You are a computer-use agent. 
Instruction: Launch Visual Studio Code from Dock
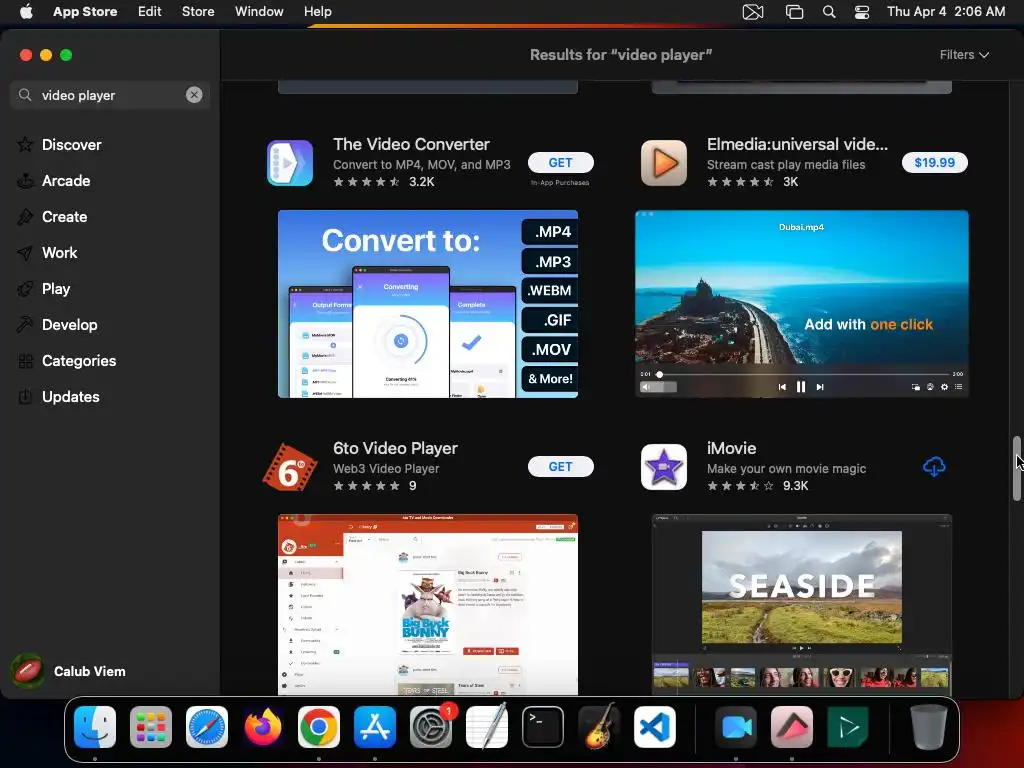pos(655,727)
